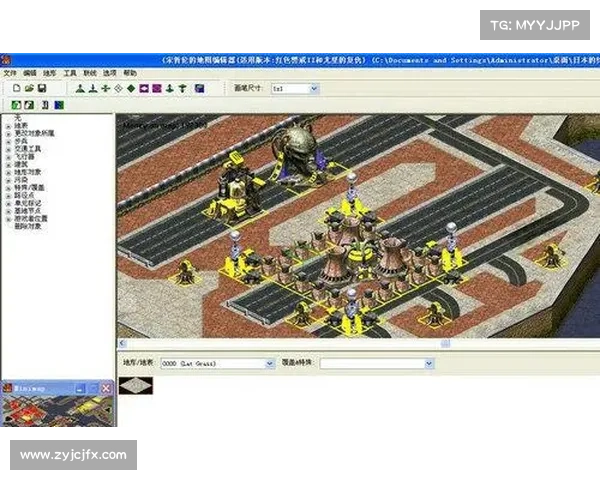Click the blue-green square icon in second toolbar row
The width and height of the screenshot is (600, 480).
pos(59,105)
